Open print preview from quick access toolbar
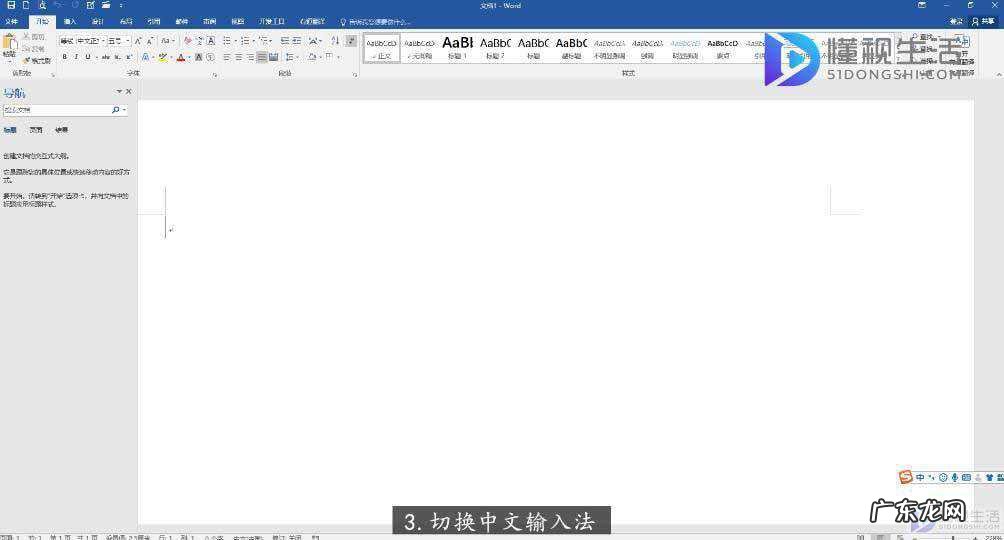Viewport: 1004px width, 540px height. pos(42,5)
